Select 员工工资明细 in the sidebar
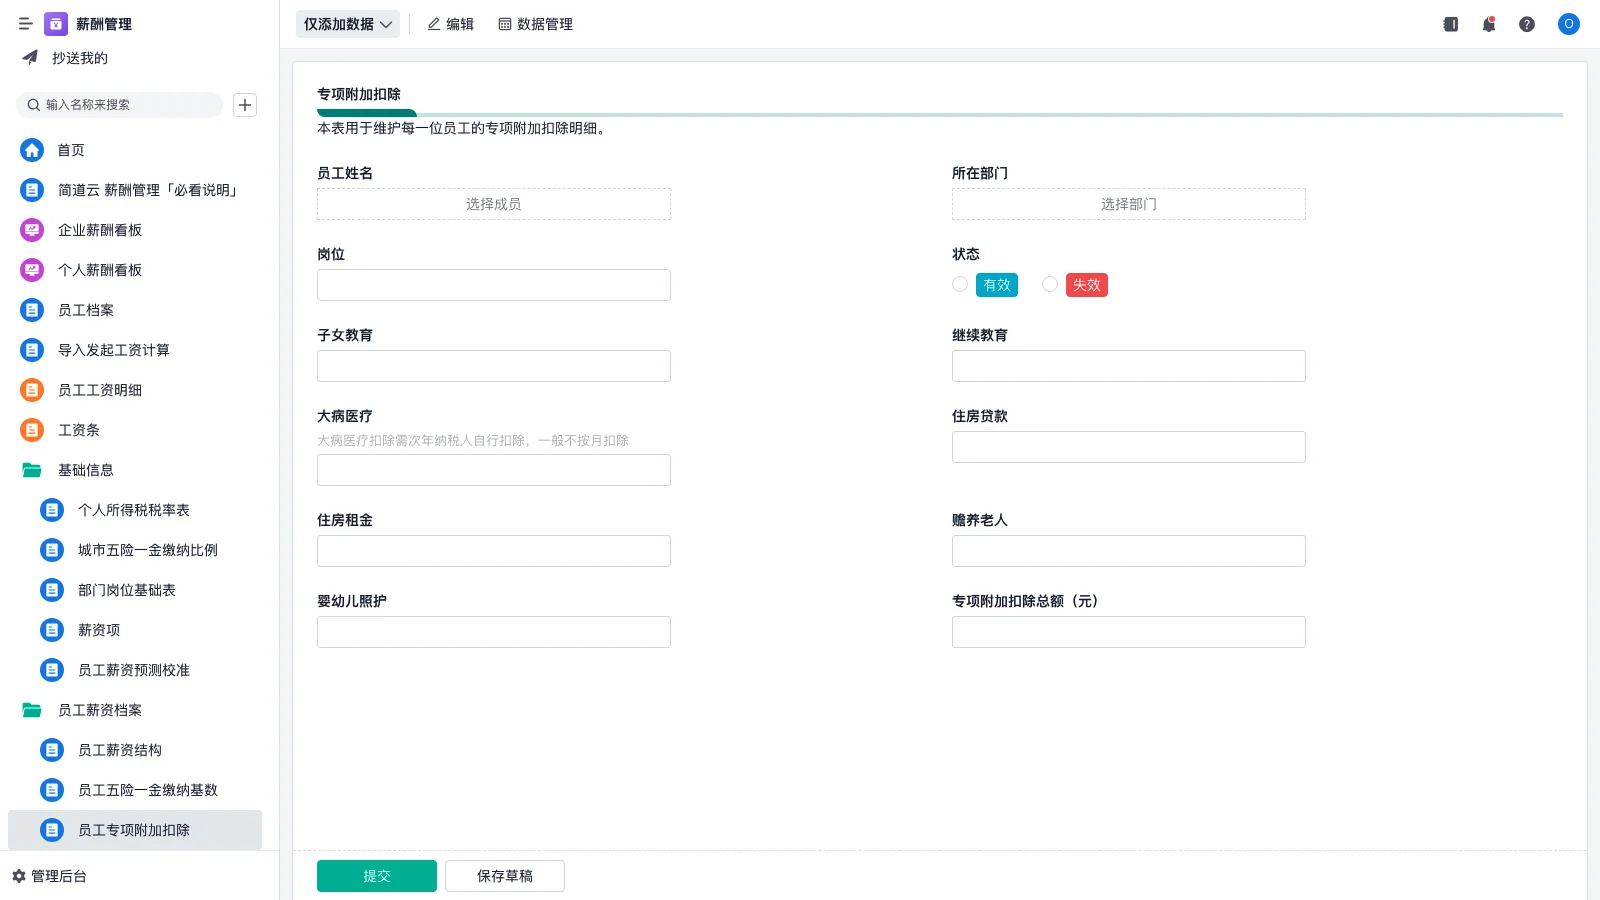 [98, 390]
